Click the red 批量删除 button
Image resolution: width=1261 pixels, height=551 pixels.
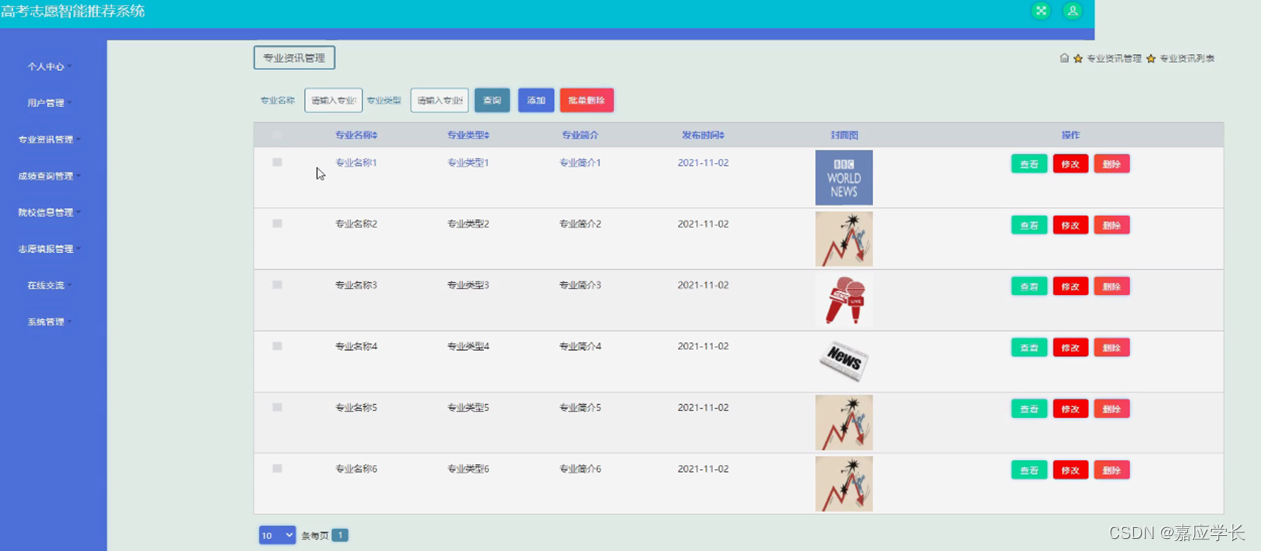coord(587,100)
